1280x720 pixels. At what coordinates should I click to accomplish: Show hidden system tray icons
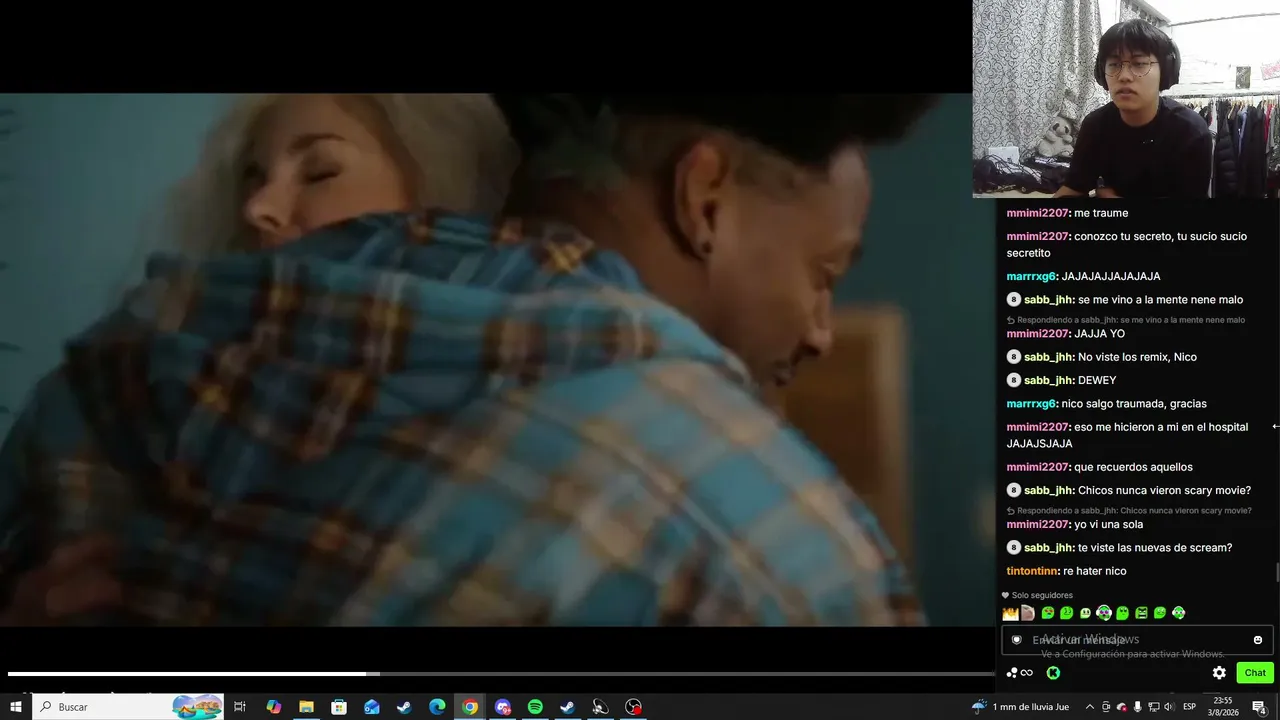(x=1090, y=707)
